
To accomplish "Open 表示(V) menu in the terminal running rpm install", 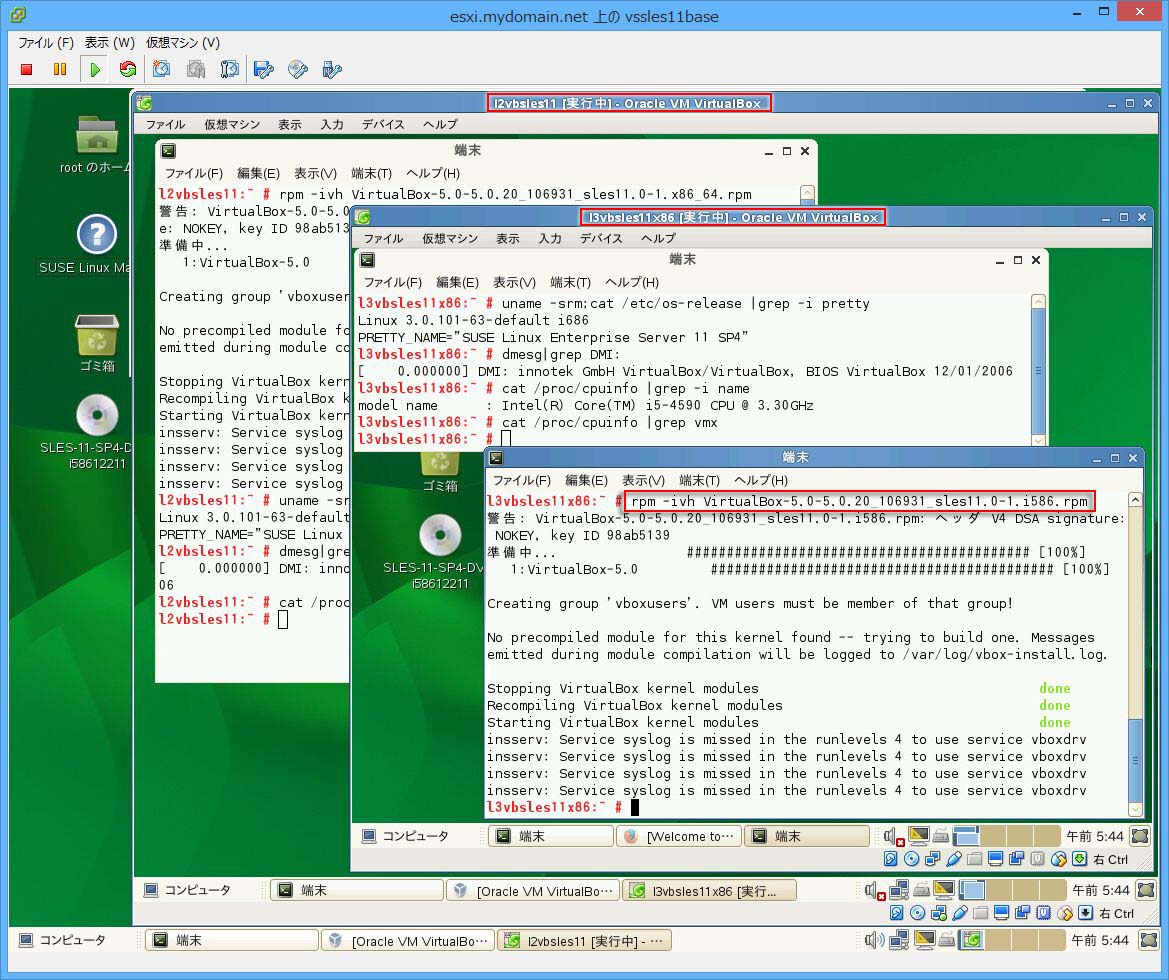I will [x=643, y=480].
